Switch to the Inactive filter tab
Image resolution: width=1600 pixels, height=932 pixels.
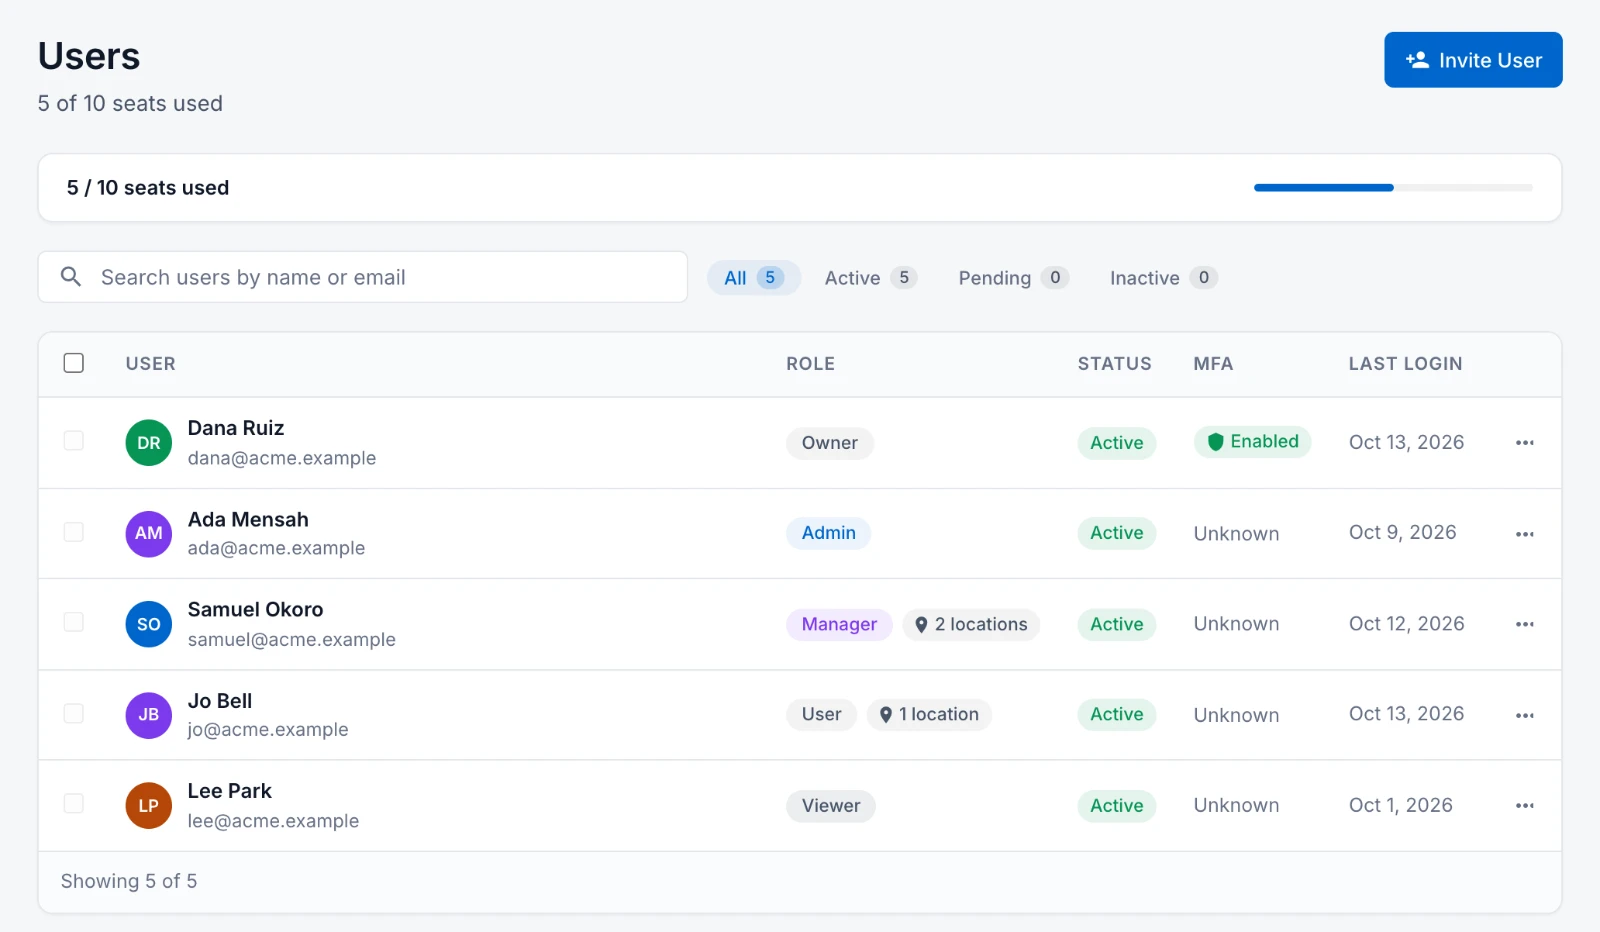(1163, 278)
